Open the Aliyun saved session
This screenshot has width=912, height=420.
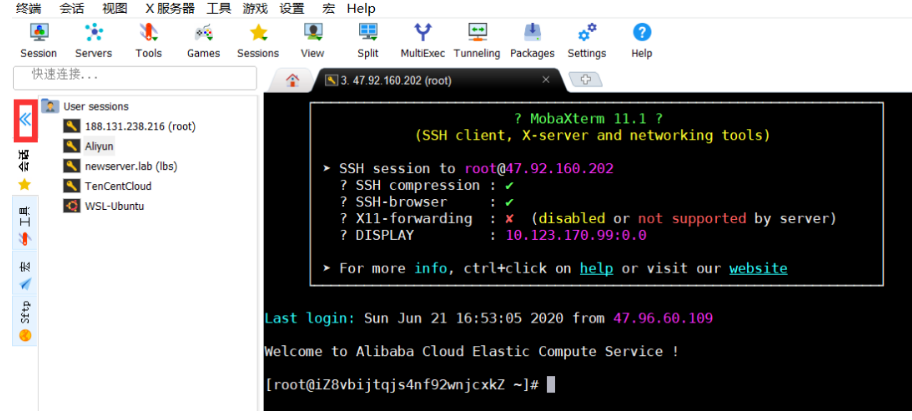[x=99, y=146]
